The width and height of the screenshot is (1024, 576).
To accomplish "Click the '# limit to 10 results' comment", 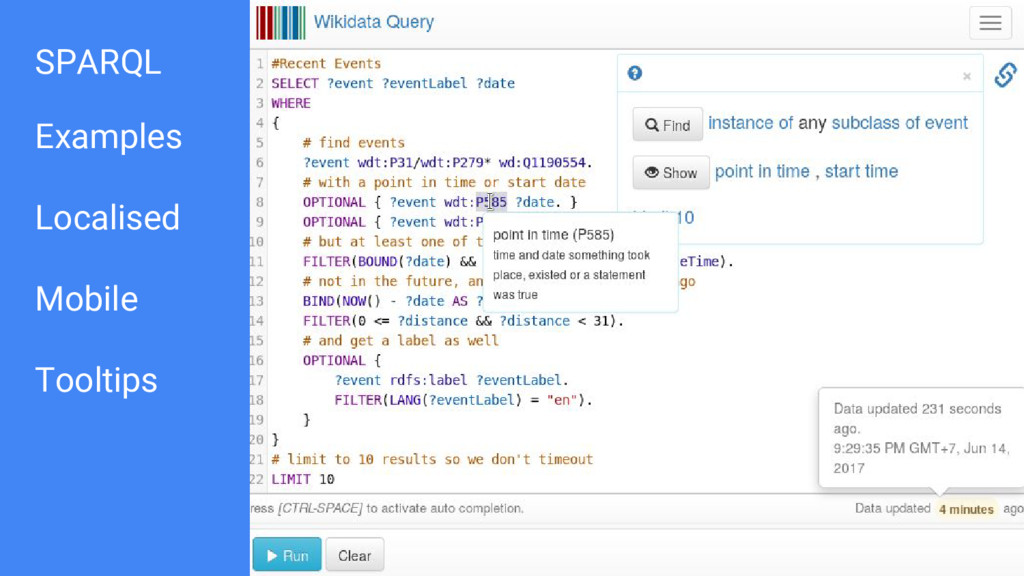I will (x=432, y=459).
